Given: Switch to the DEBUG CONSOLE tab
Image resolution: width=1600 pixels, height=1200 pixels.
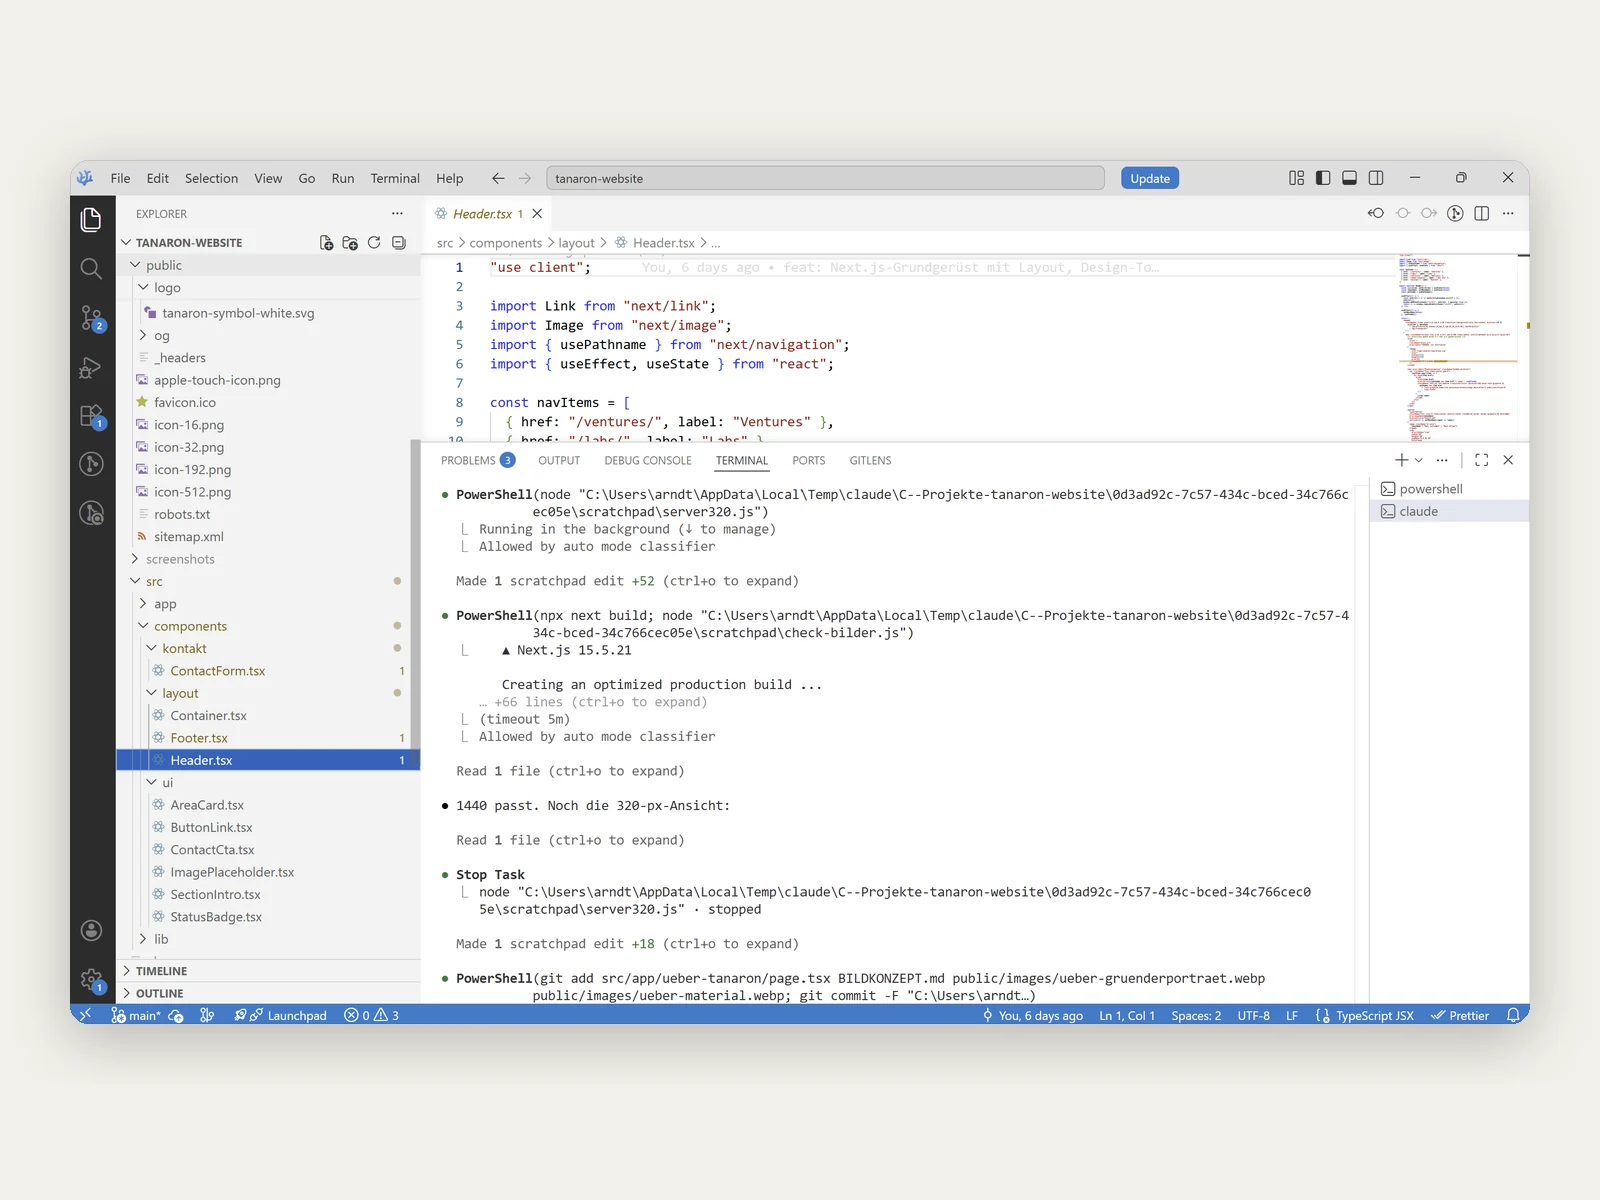Looking at the screenshot, I should click(x=648, y=460).
